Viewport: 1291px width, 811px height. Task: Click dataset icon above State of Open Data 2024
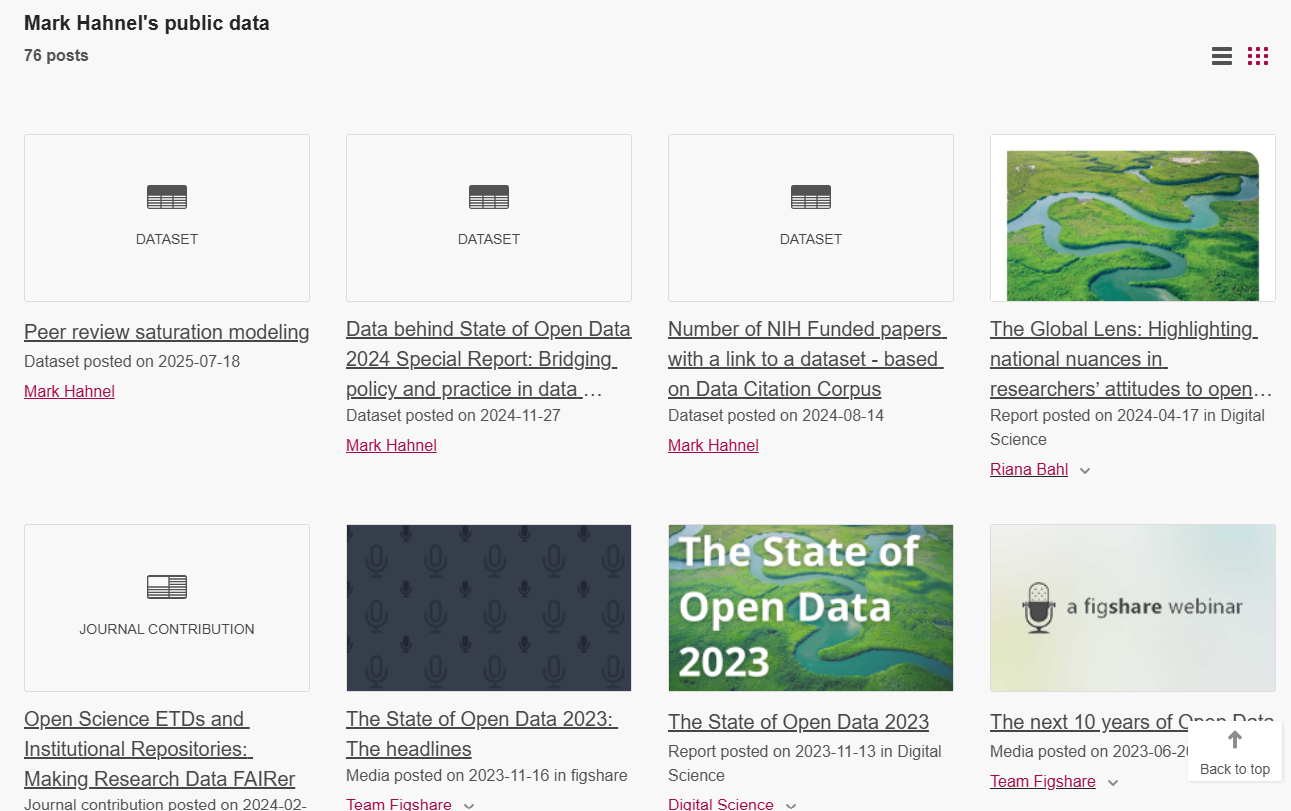(x=489, y=198)
